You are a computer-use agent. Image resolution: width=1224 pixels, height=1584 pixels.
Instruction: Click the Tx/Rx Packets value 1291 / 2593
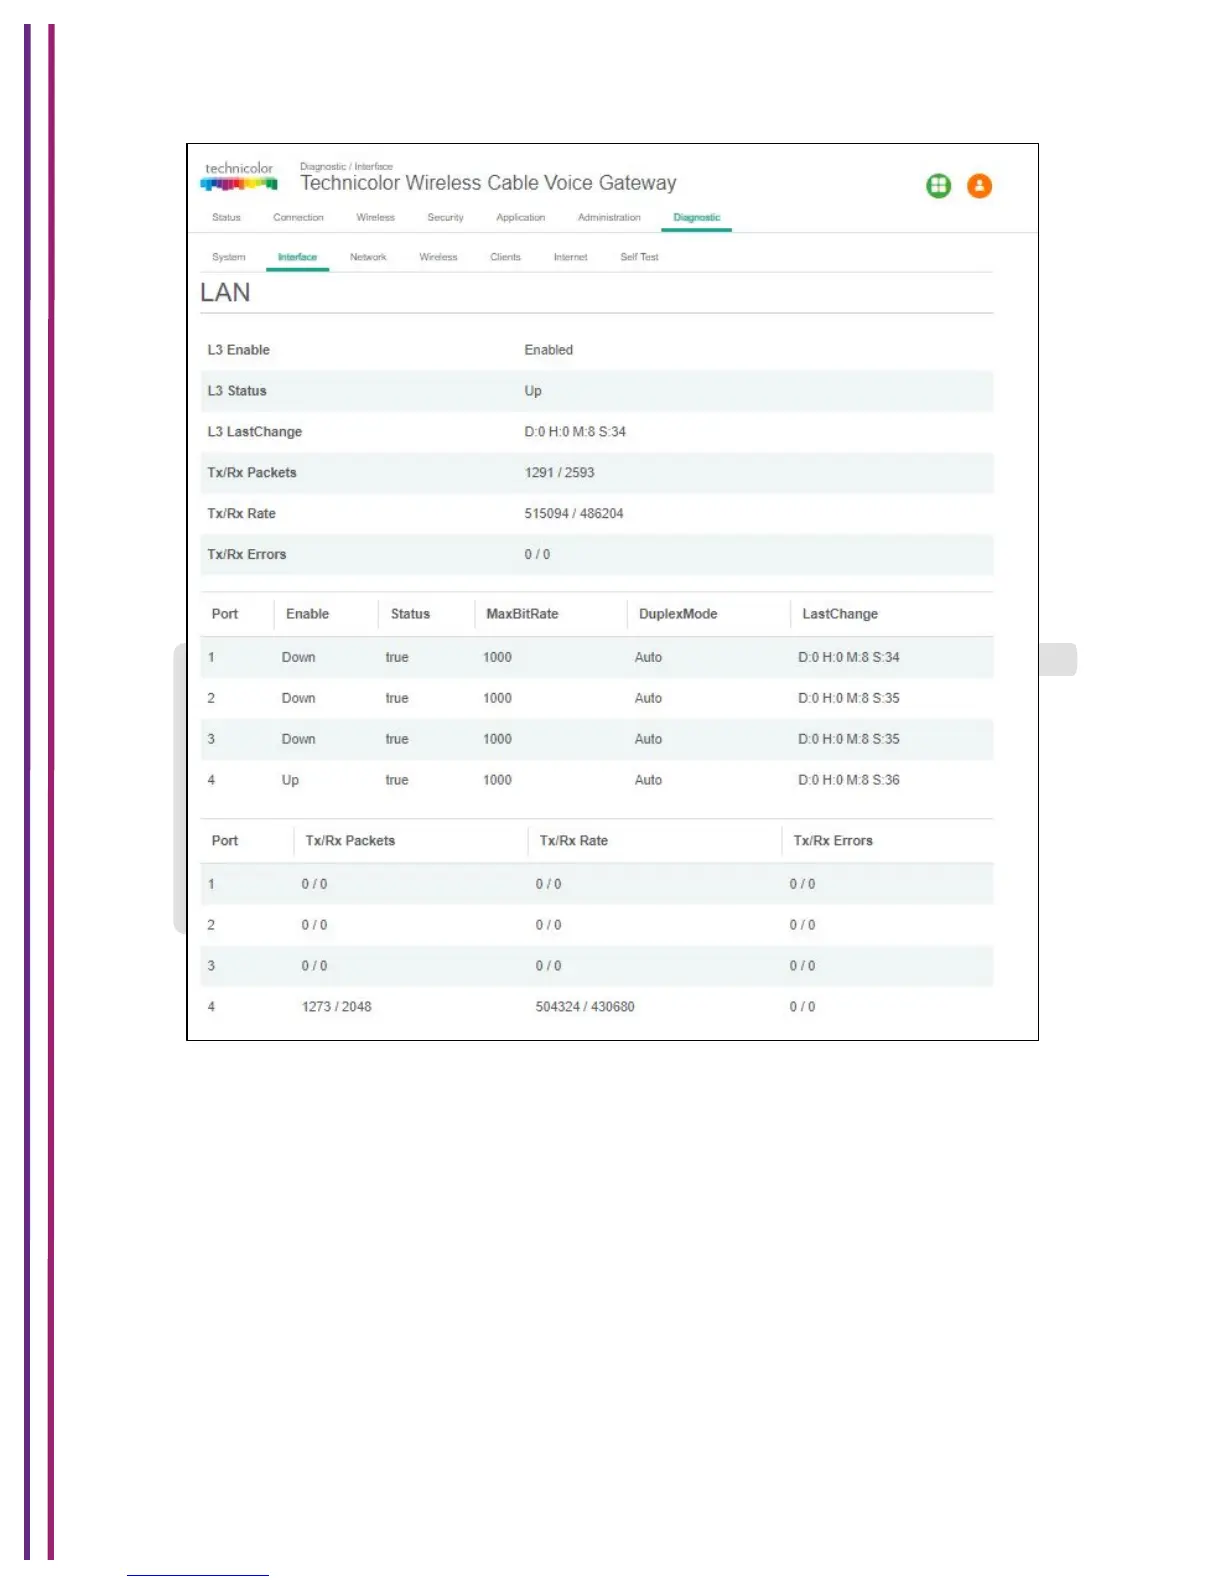[x=559, y=473]
